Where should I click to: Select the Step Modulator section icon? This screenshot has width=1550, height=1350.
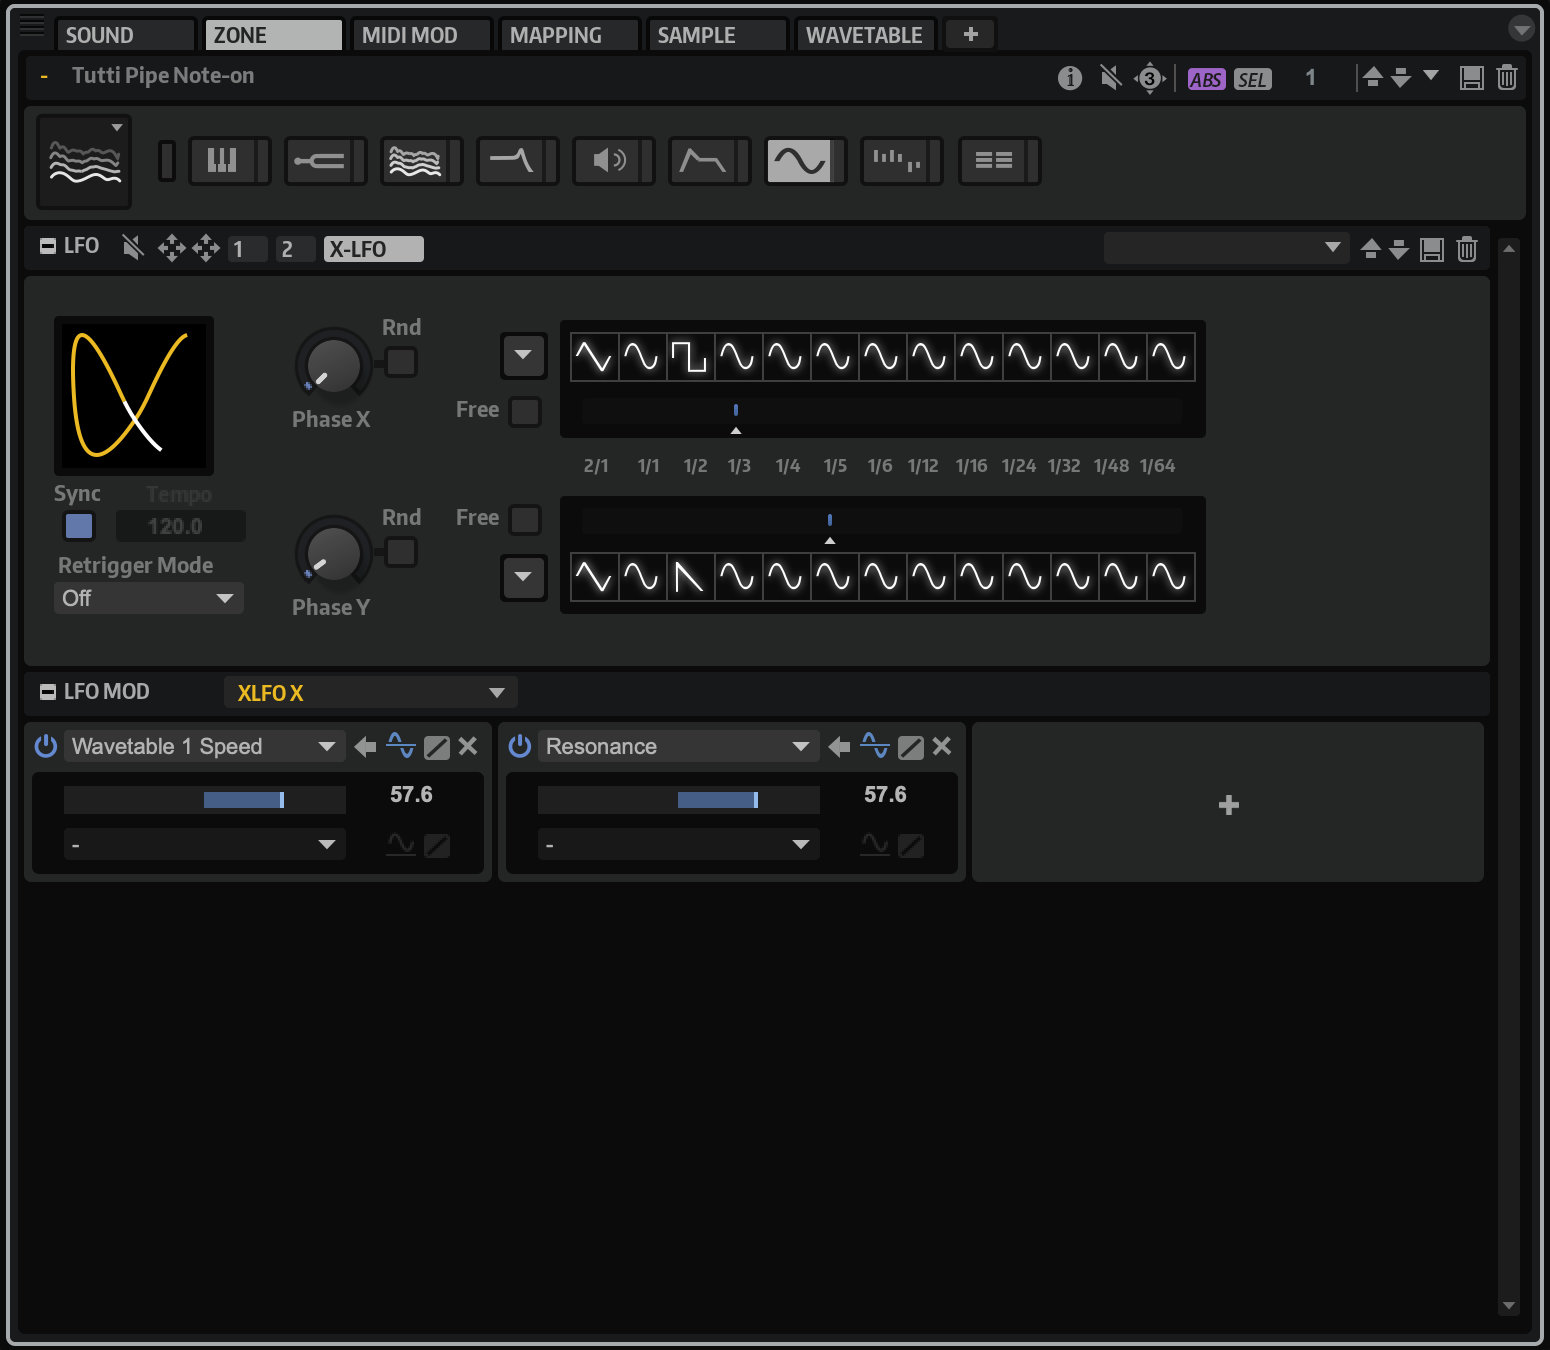coord(896,161)
